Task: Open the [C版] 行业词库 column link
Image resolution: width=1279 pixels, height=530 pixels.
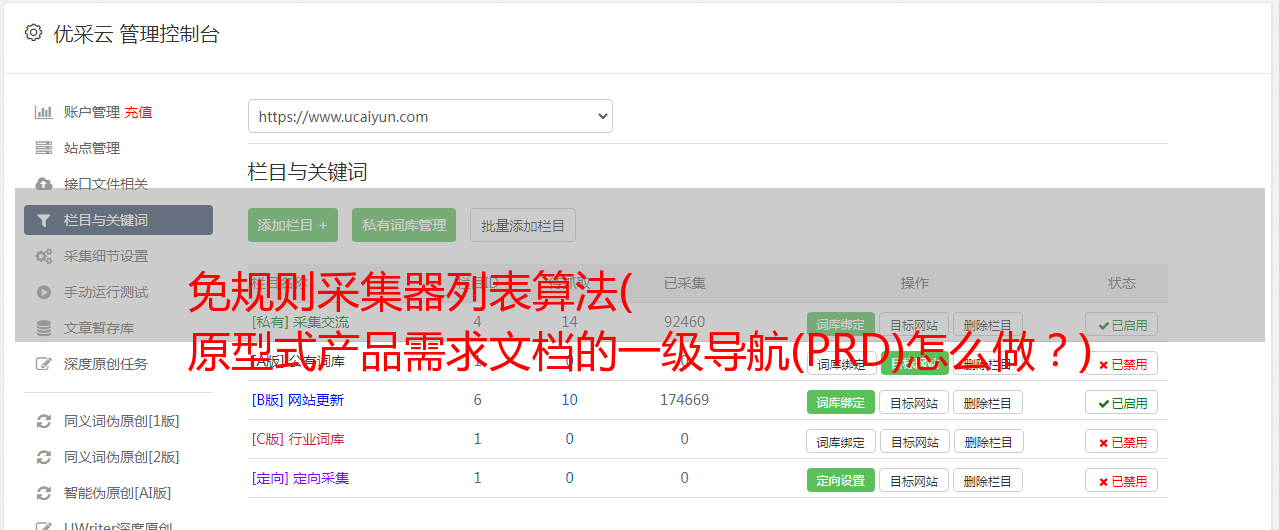Action: click(x=298, y=439)
